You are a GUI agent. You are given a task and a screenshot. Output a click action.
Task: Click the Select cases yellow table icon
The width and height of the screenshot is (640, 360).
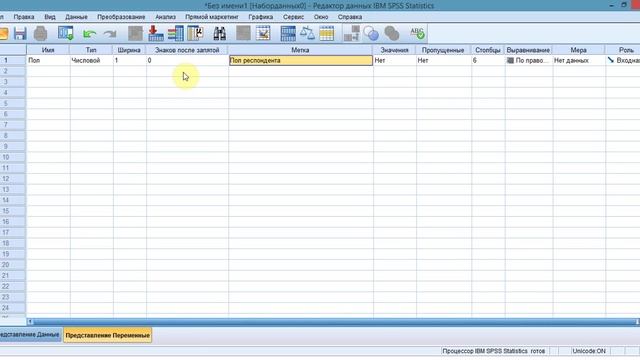327,33
